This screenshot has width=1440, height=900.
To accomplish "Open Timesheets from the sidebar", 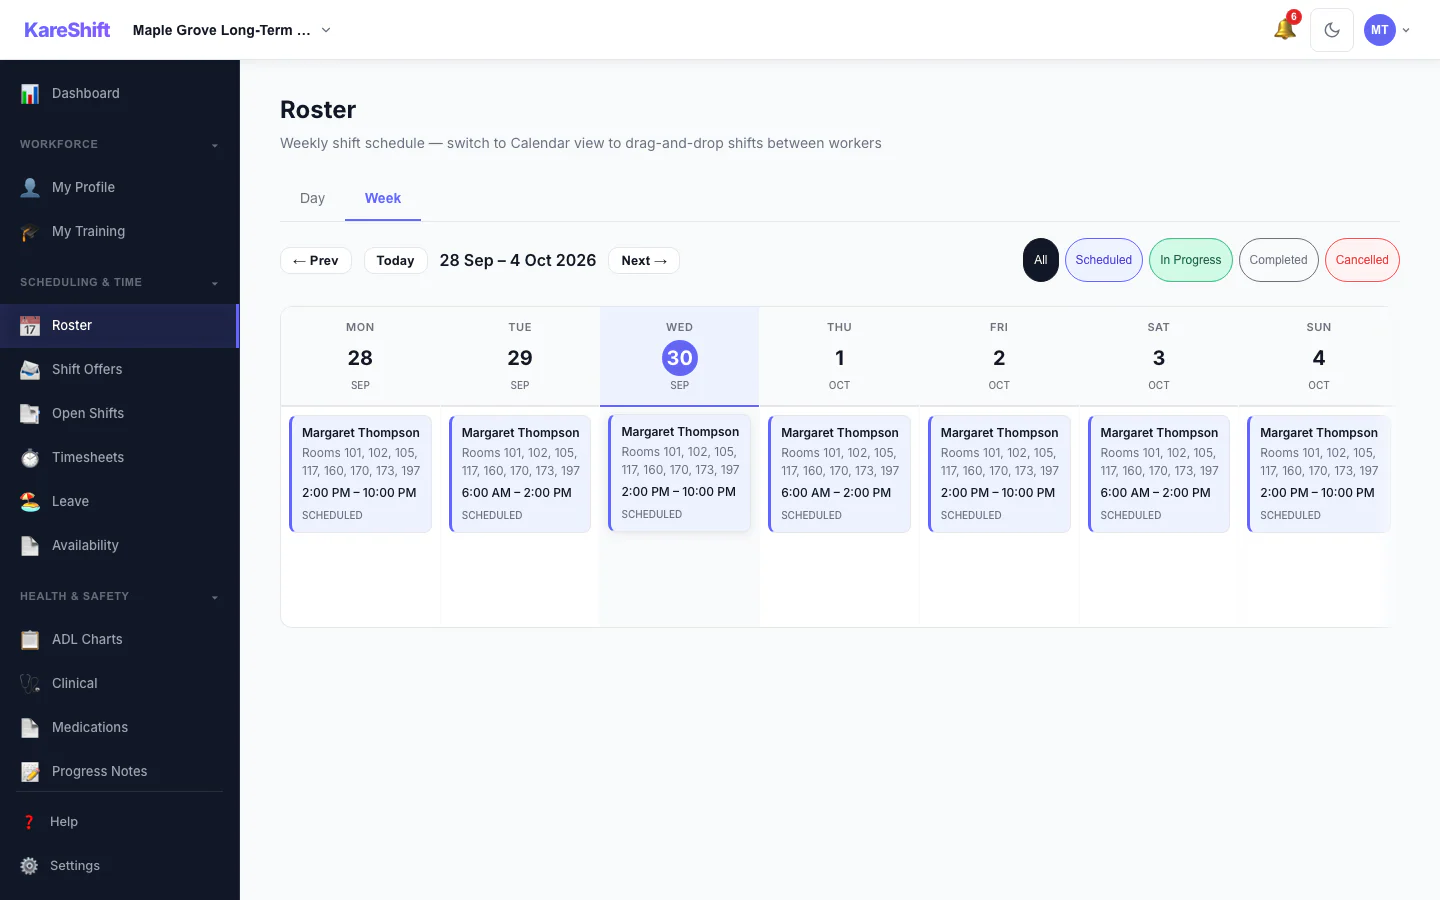I will pyautogui.click(x=120, y=457).
